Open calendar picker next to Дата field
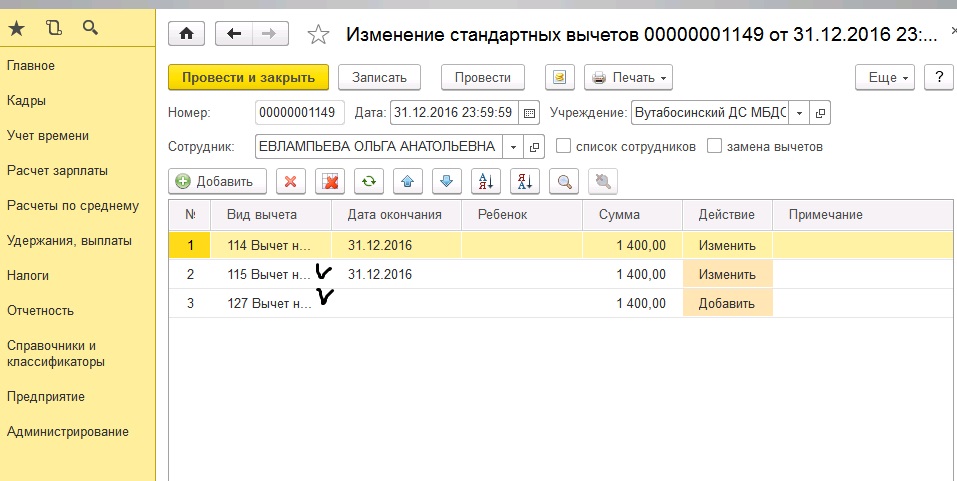 [x=530, y=113]
